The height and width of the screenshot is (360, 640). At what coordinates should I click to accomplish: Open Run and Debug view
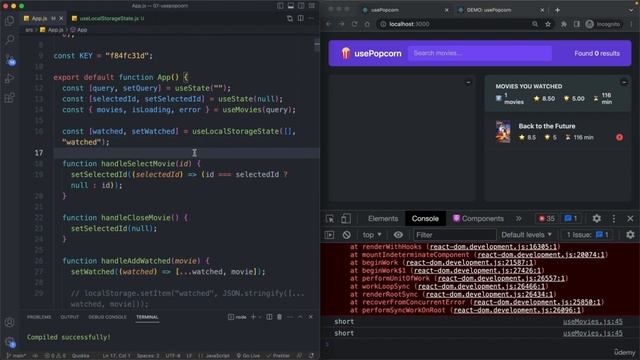point(9,78)
